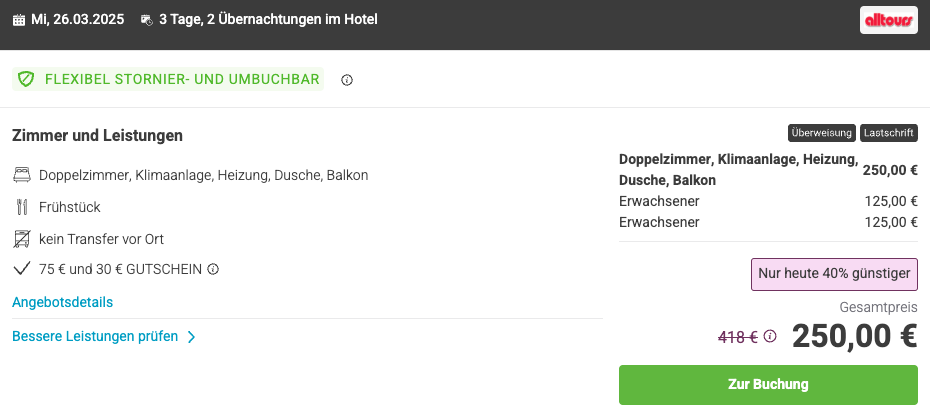This screenshot has width=930, height=414.
Task: Open the Angebotsdetails link
Action: pos(62,302)
